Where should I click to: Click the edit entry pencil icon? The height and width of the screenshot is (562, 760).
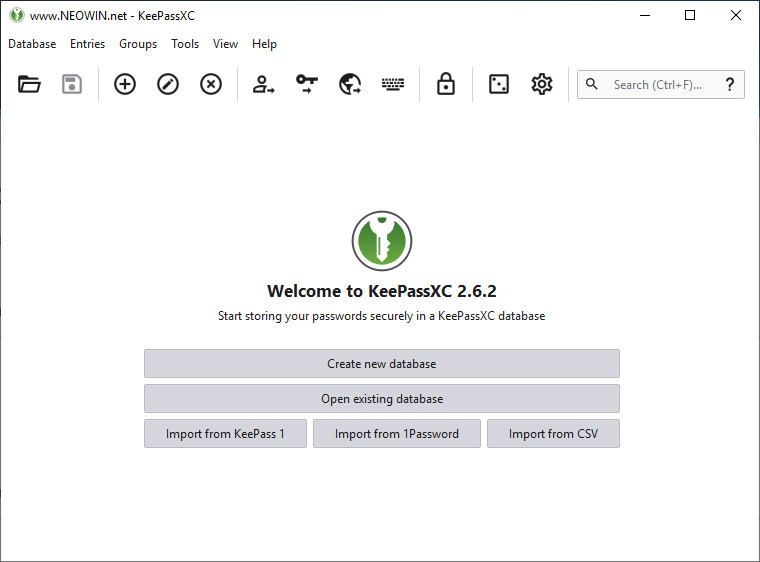tap(168, 85)
